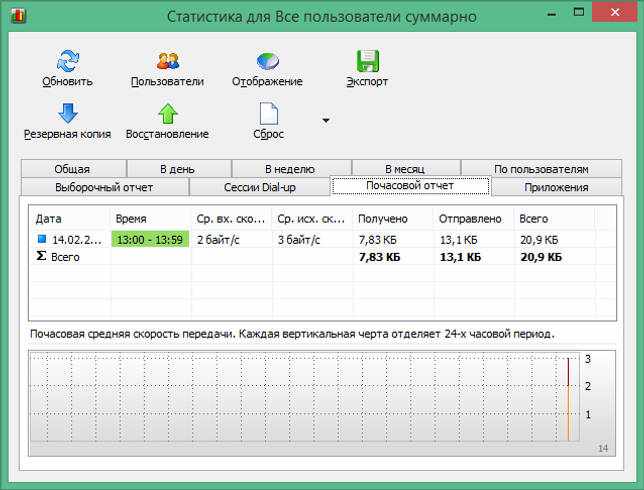Click the Восстановление label under the toolbar icon
The width and height of the screenshot is (644, 490).
[x=168, y=134]
